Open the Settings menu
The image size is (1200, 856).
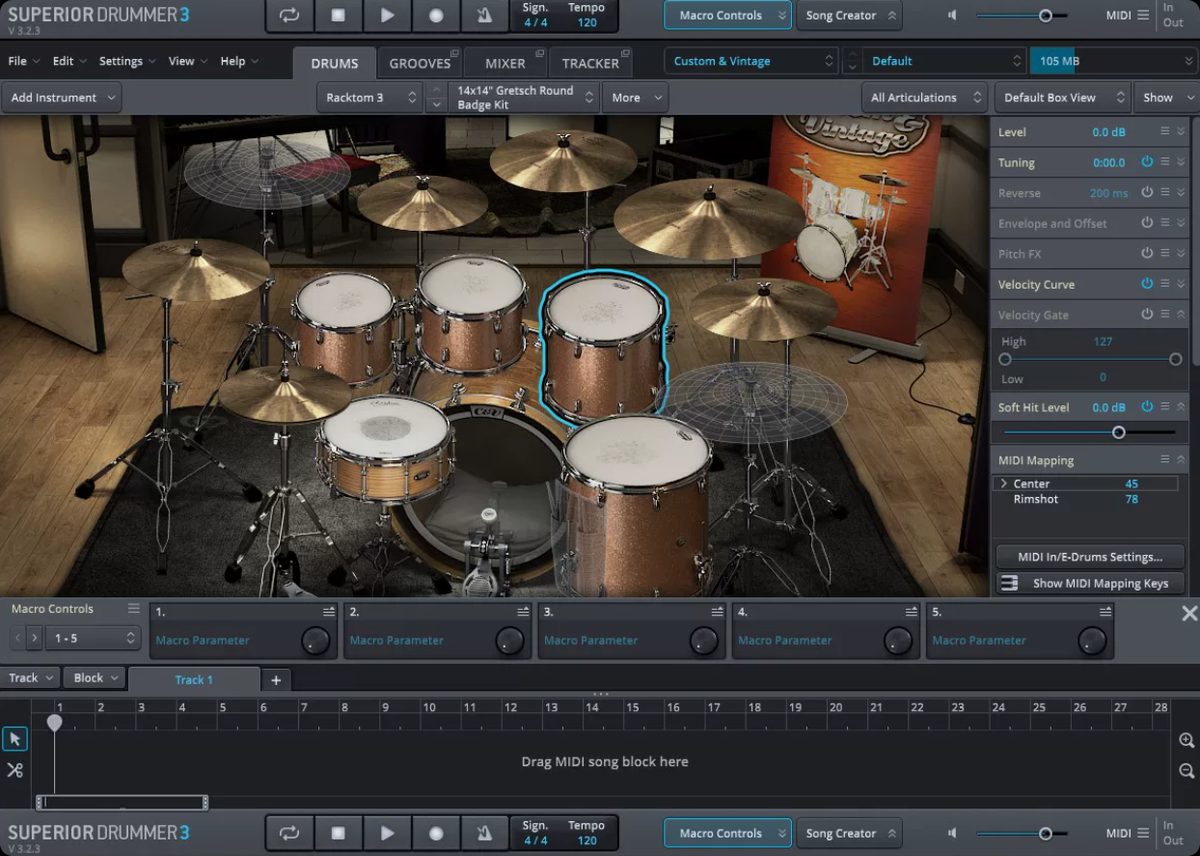coord(127,61)
